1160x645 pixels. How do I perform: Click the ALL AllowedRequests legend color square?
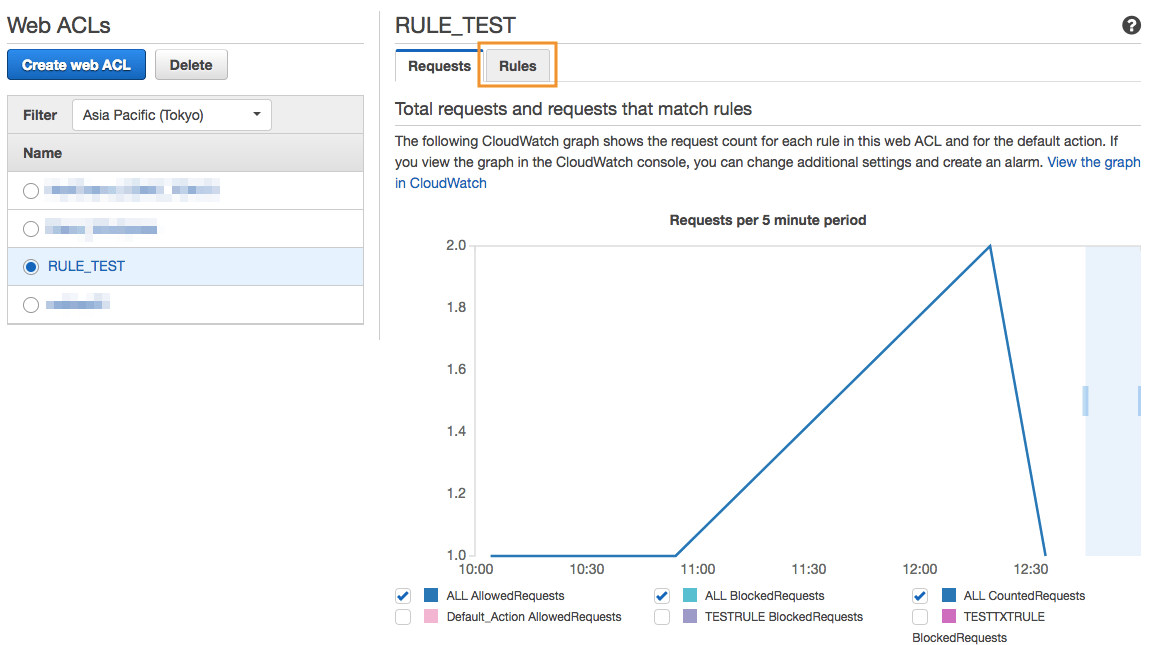coord(431,596)
